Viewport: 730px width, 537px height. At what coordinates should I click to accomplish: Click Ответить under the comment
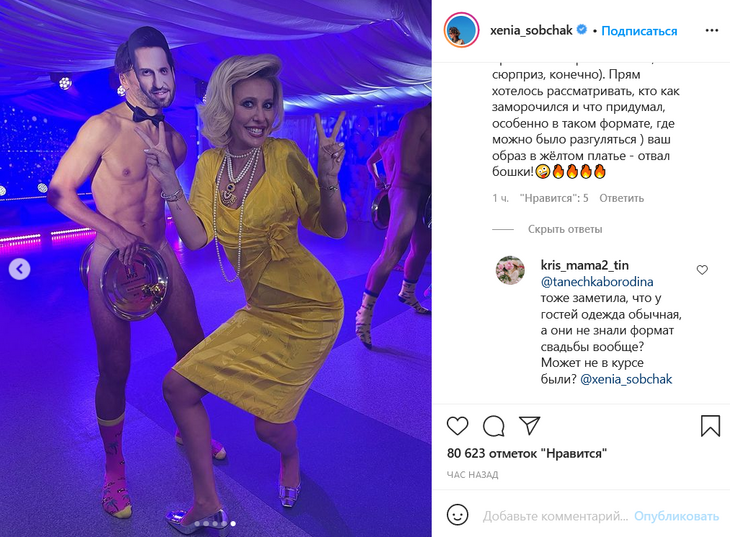pos(622,198)
